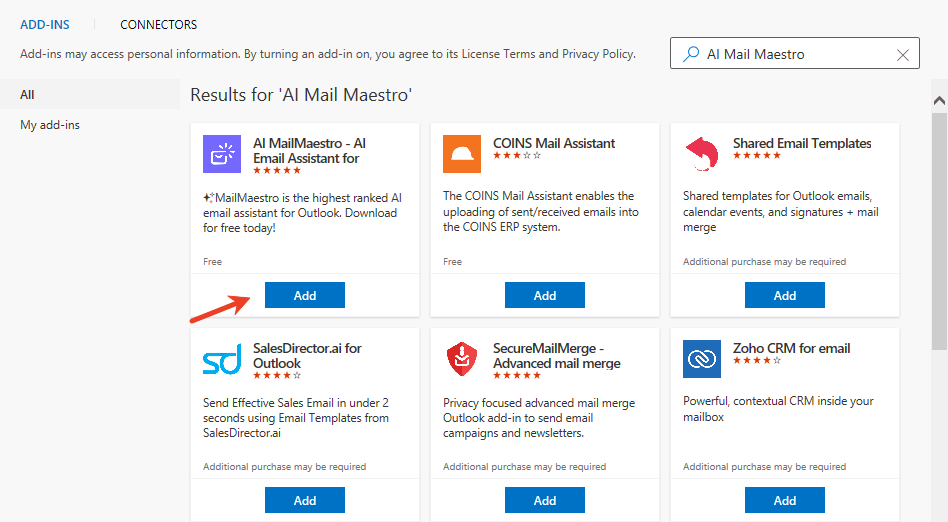Click the Shared Email Templates red arrow icon
The height and width of the screenshot is (522, 948).
[702, 154]
